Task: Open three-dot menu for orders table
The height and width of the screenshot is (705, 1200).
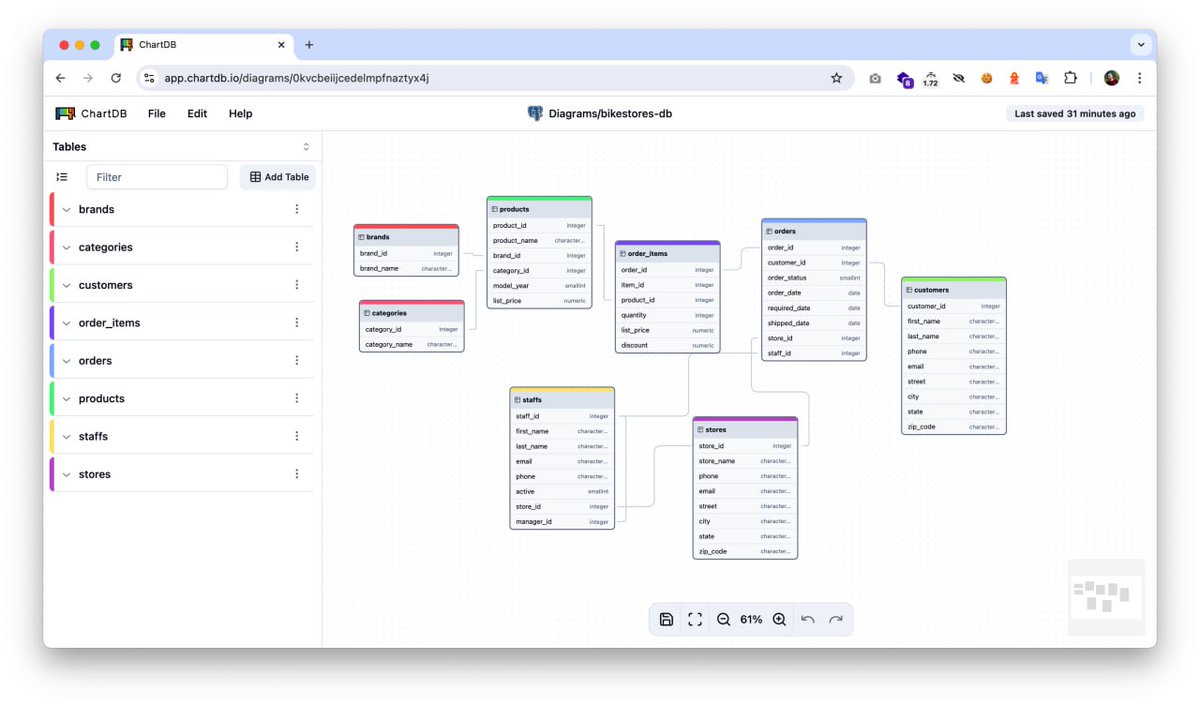Action: tap(297, 361)
